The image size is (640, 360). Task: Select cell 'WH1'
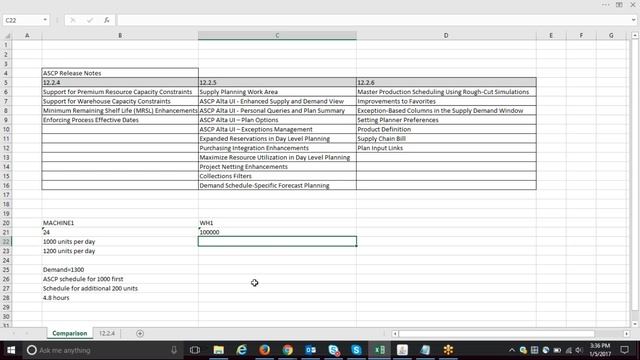click(277, 223)
